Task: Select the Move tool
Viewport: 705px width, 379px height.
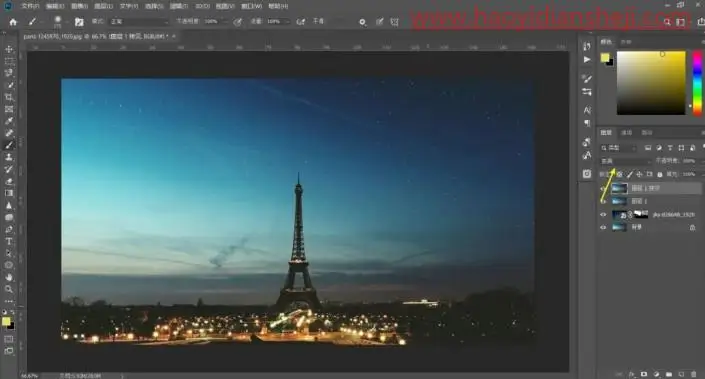Action: (x=9, y=49)
